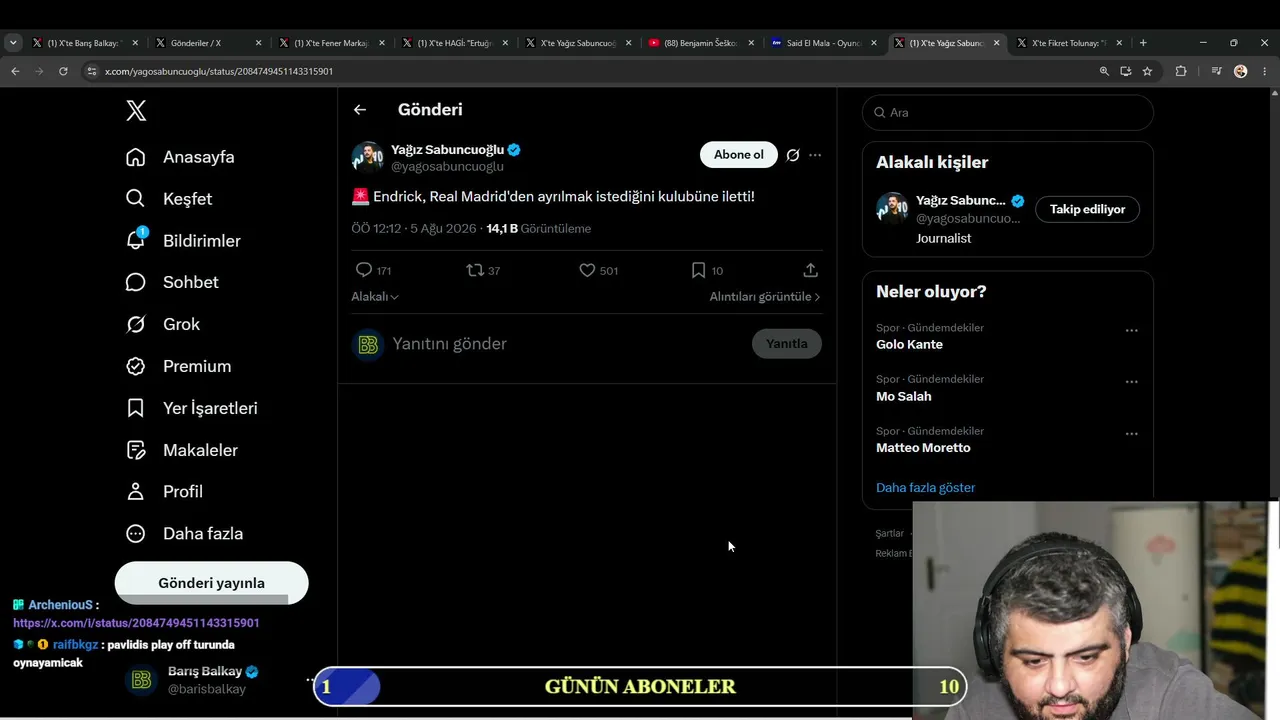Reload the current page

pyautogui.click(x=63, y=71)
